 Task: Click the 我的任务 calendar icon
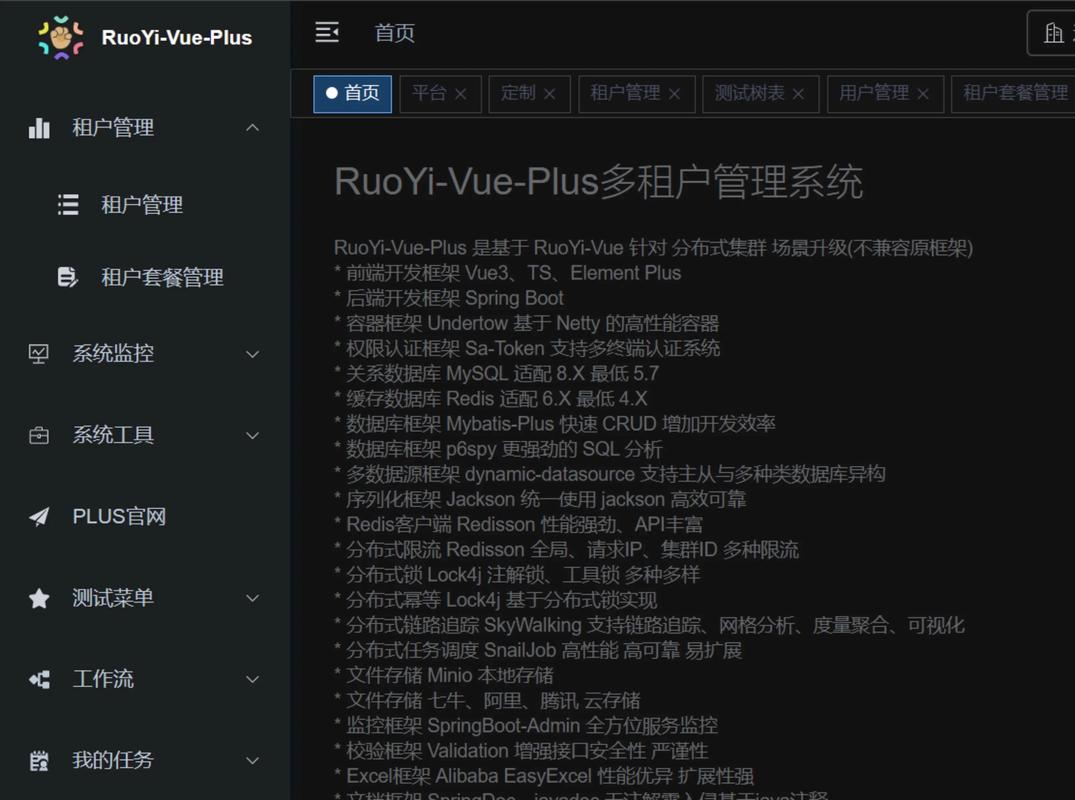click(39, 760)
